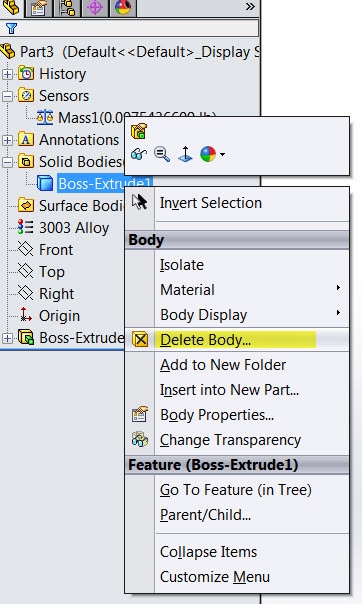Open the ConfigurationManager tab icon
The width and height of the screenshot is (362, 604).
pos(67,8)
